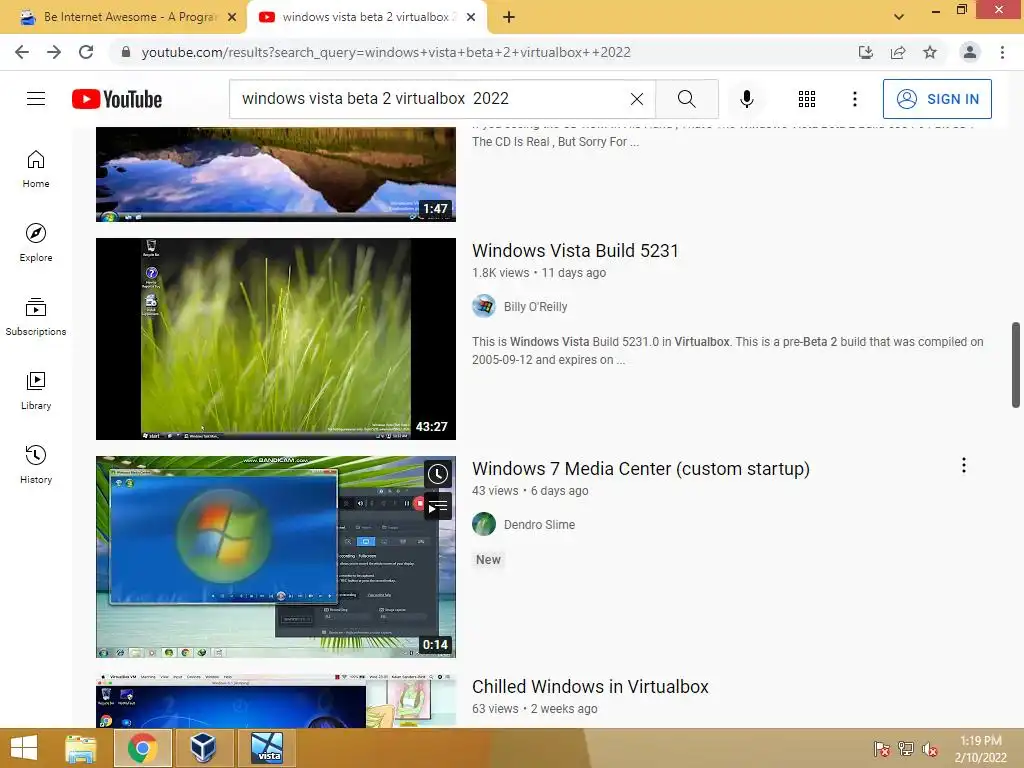1024x768 pixels.
Task: Open the Windows Start button
Action: pyautogui.click(x=24, y=748)
